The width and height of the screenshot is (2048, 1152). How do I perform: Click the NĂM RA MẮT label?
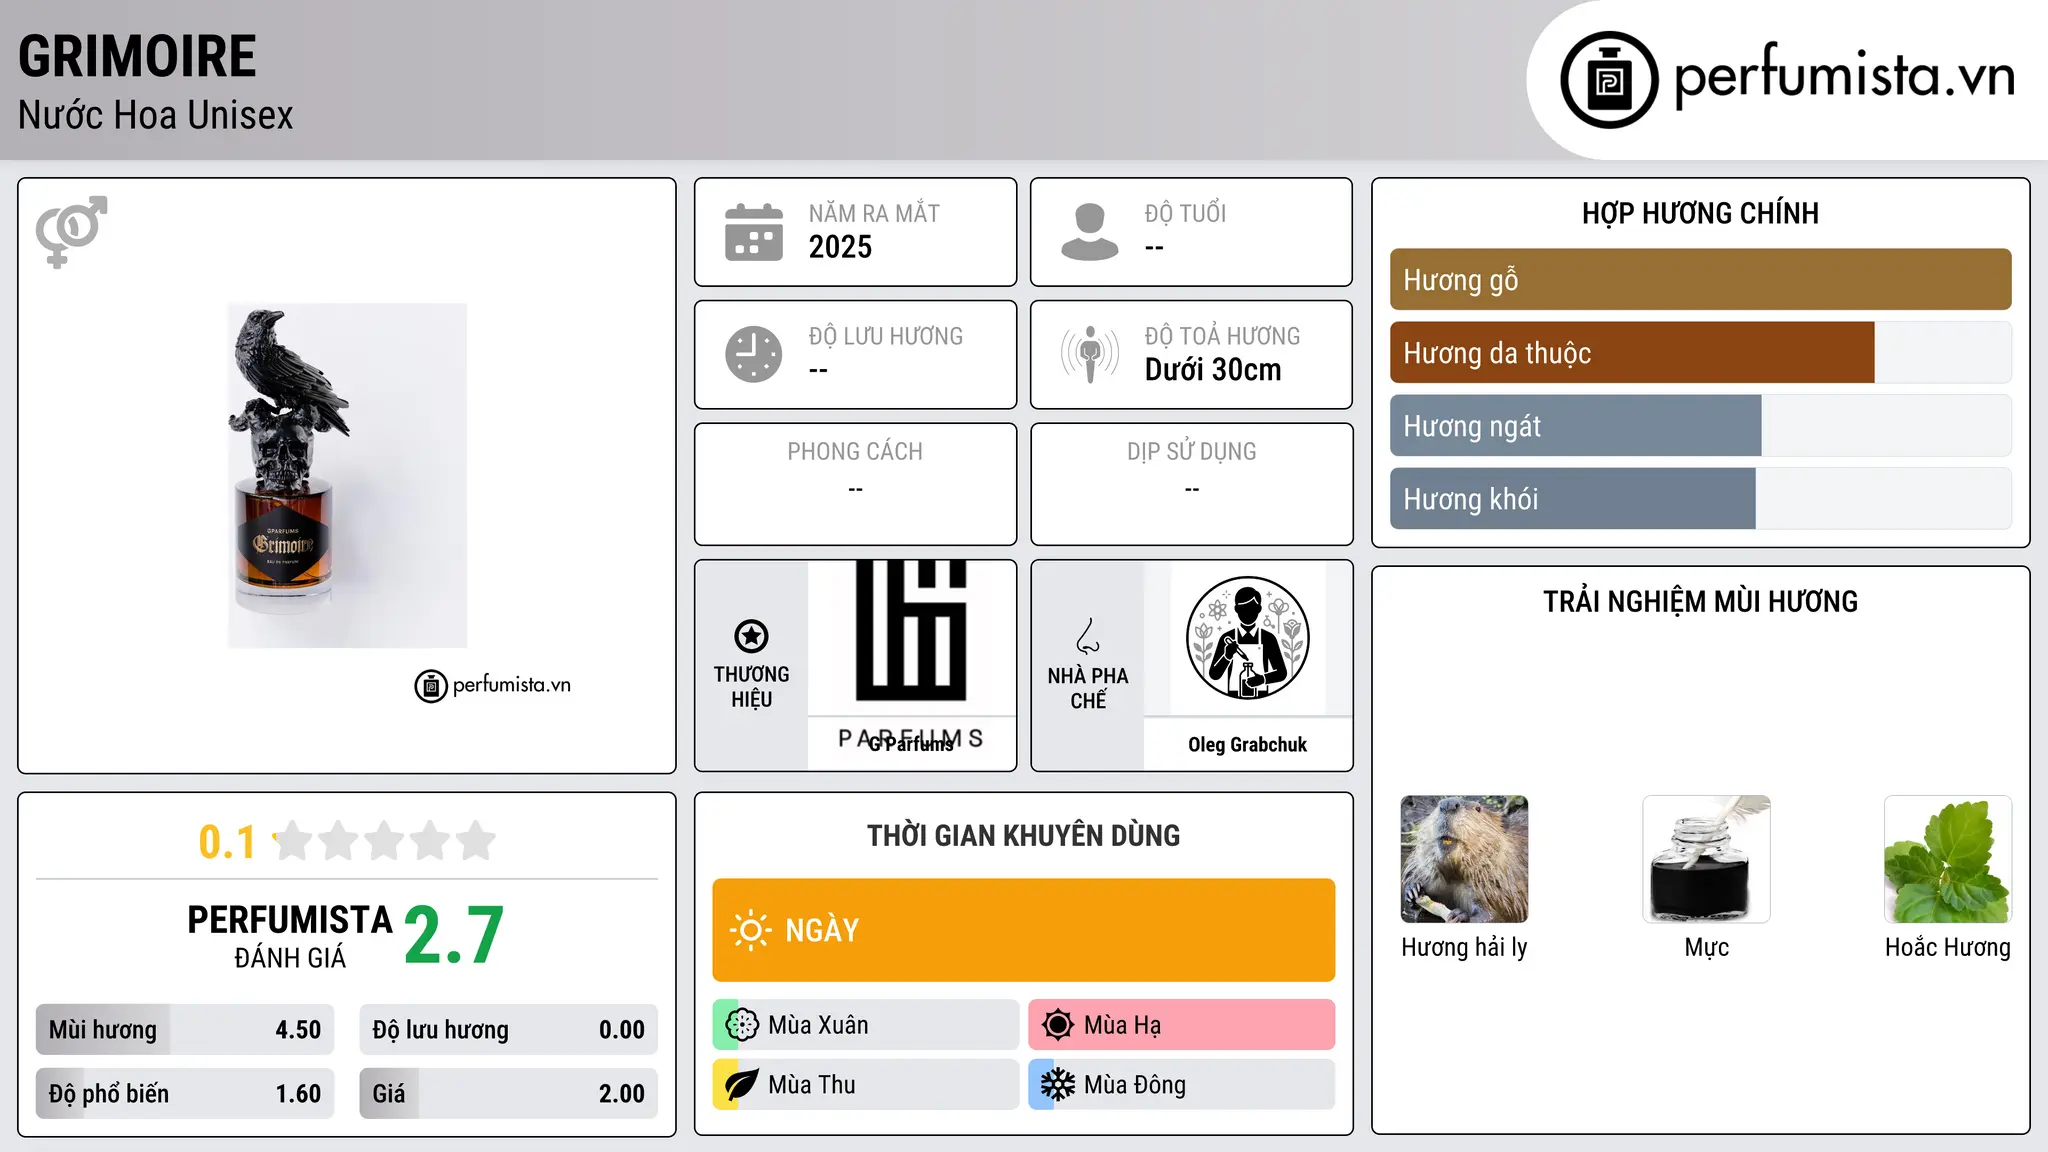874,213
